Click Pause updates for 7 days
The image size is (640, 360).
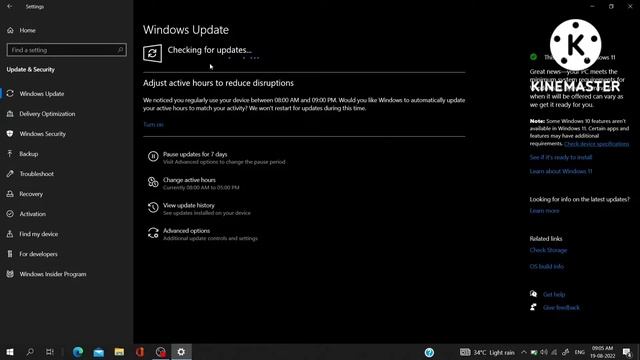[x=195, y=154]
